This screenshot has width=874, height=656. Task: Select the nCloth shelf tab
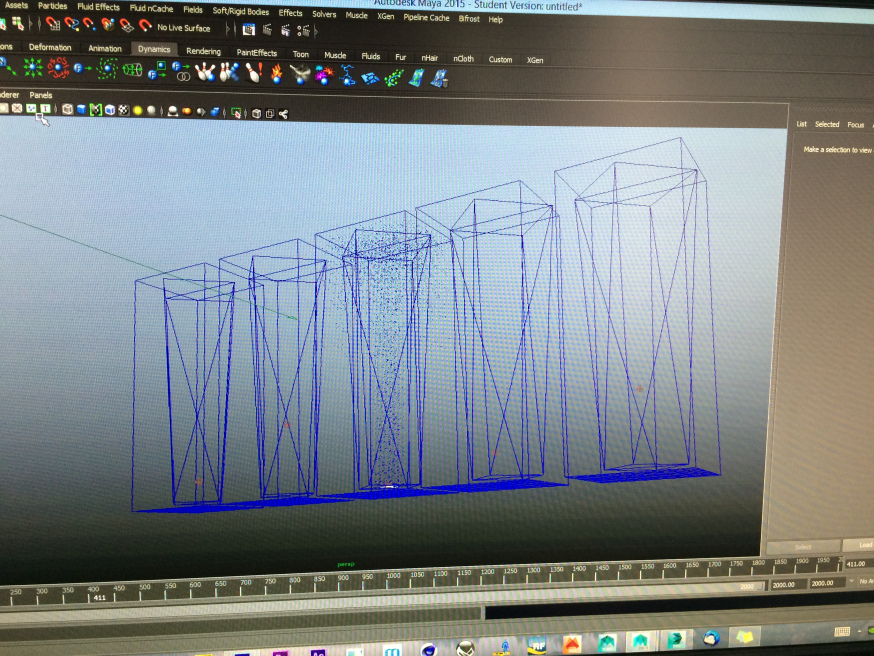point(463,58)
